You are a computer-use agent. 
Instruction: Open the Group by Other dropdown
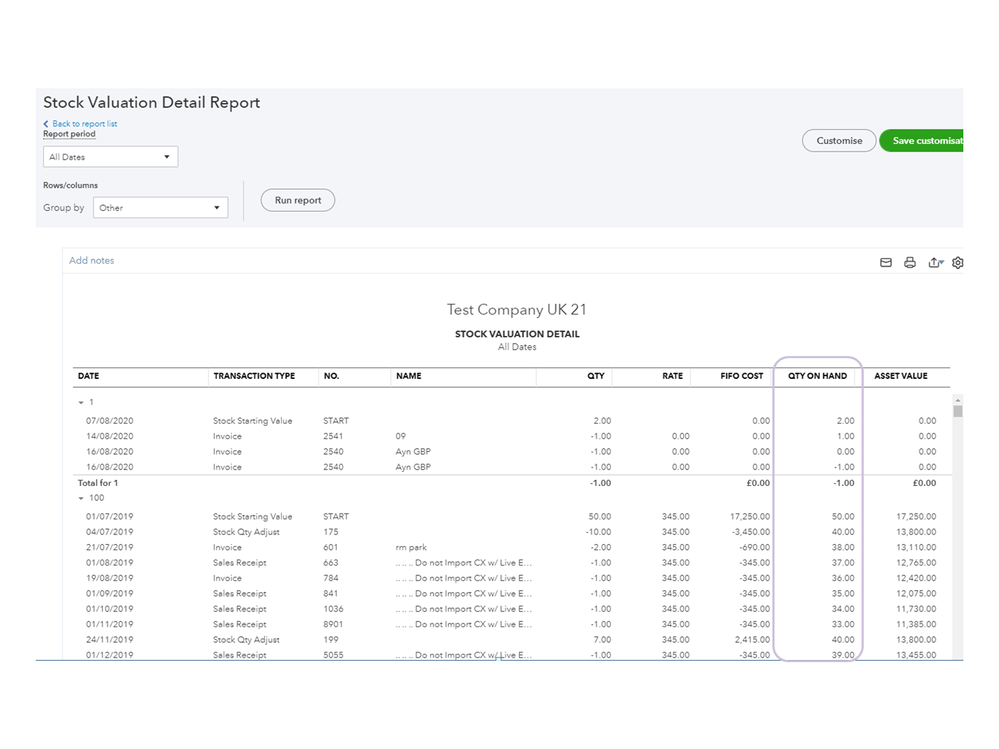point(160,208)
